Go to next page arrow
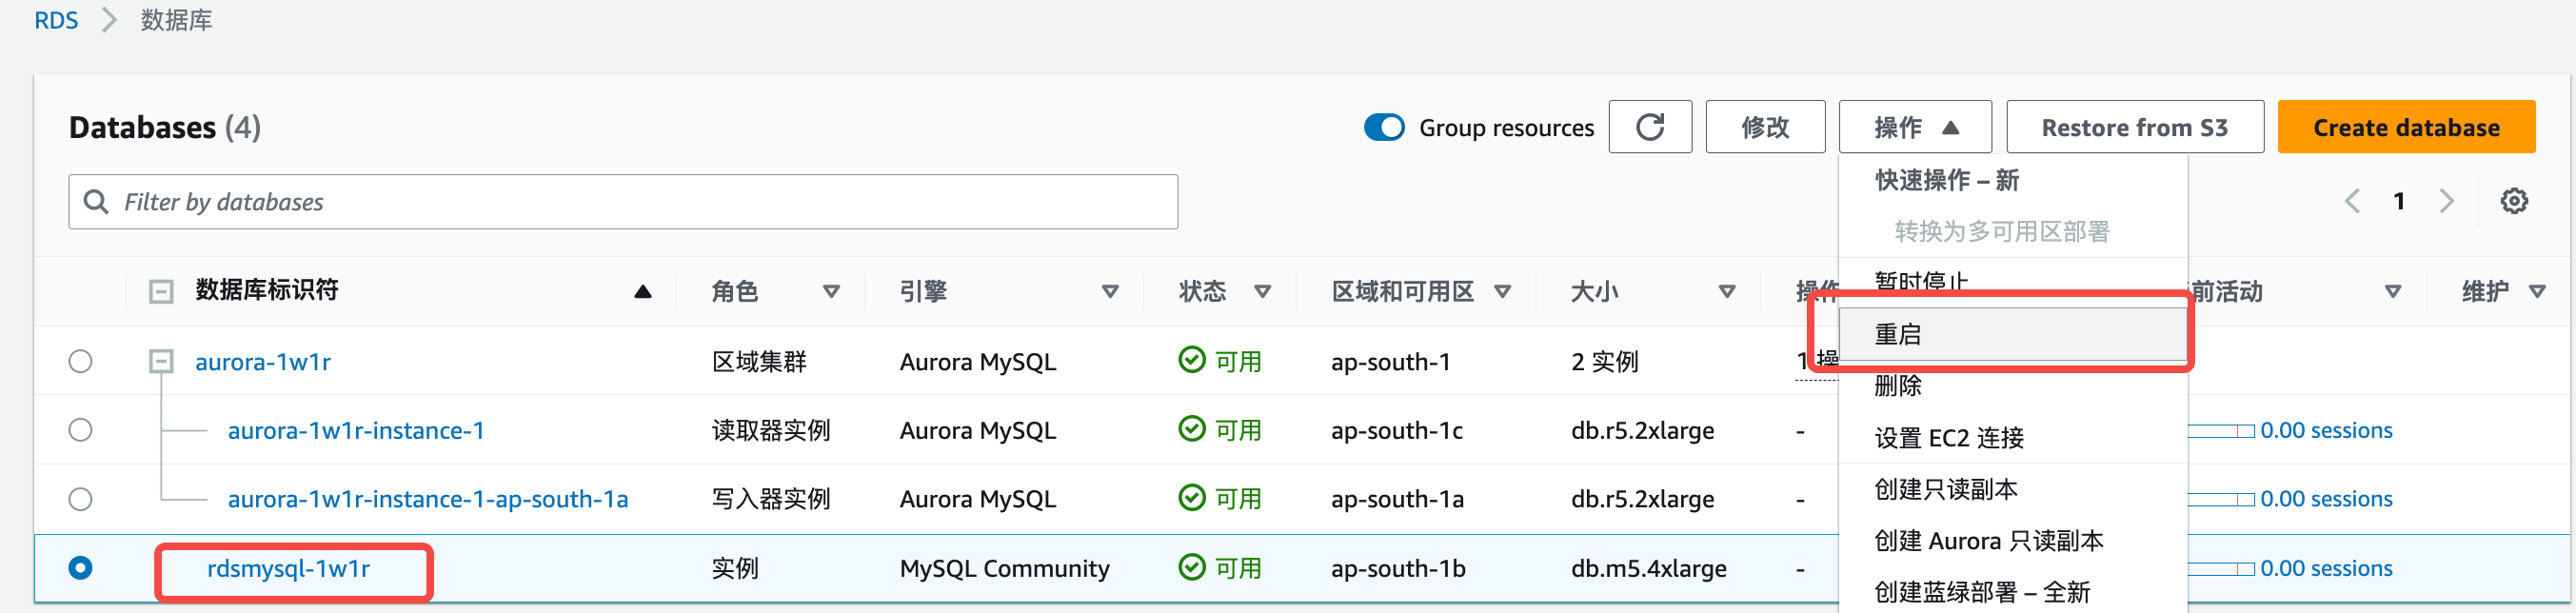The height and width of the screenshot is (613, 2576). (2446, 201)
